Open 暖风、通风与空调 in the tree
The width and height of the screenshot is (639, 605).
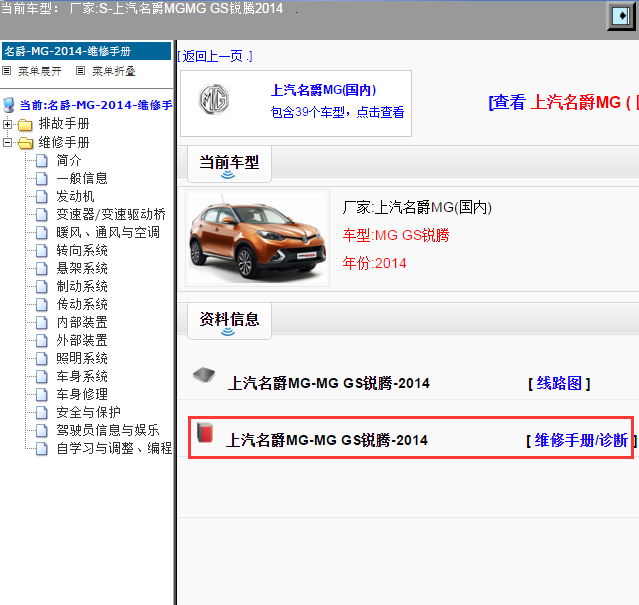pyautogui.click(x=108, y=233)
